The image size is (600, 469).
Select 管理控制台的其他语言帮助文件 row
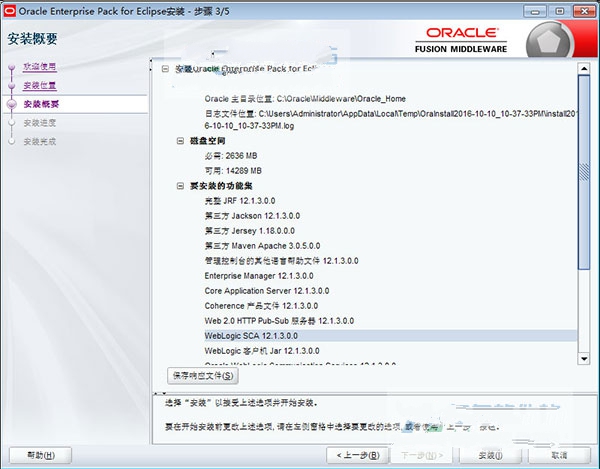pyautogui.click(x=281, y=261)
